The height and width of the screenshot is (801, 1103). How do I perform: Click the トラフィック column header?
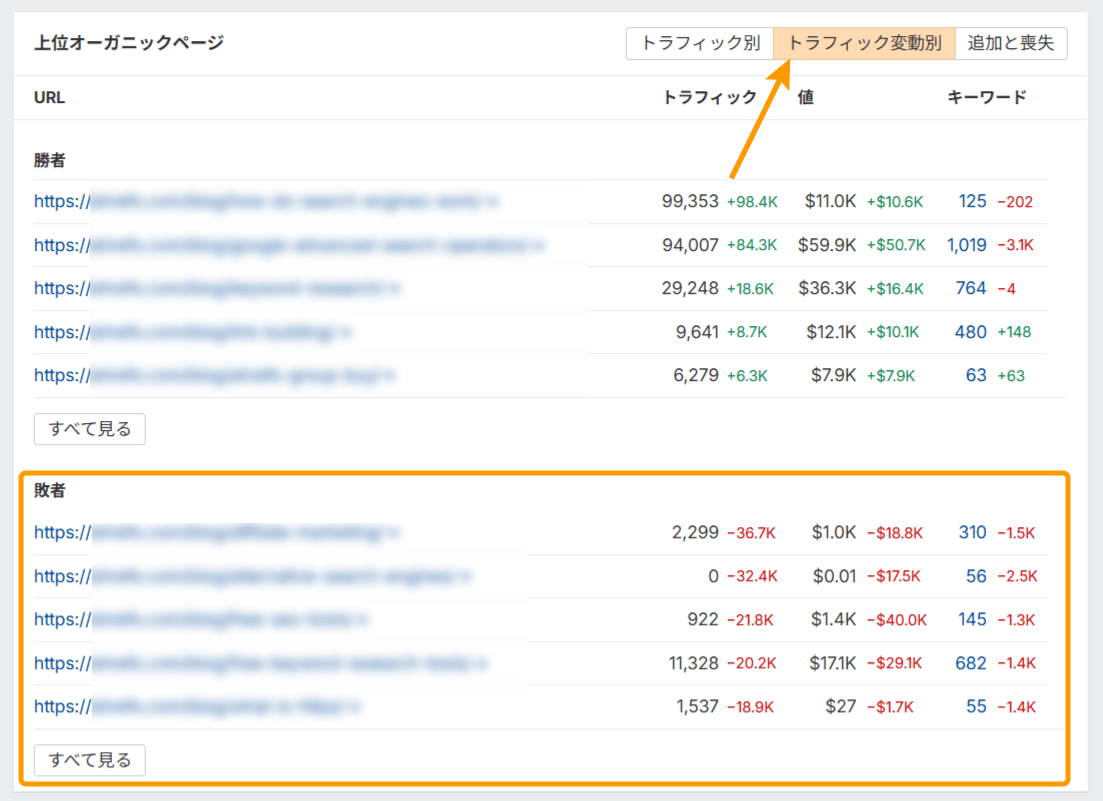click(710, 97)
